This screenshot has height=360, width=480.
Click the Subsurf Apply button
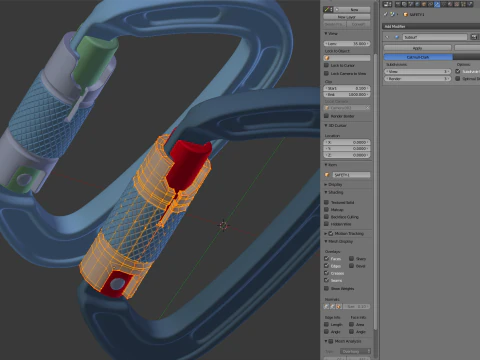(x=417, y=48)
